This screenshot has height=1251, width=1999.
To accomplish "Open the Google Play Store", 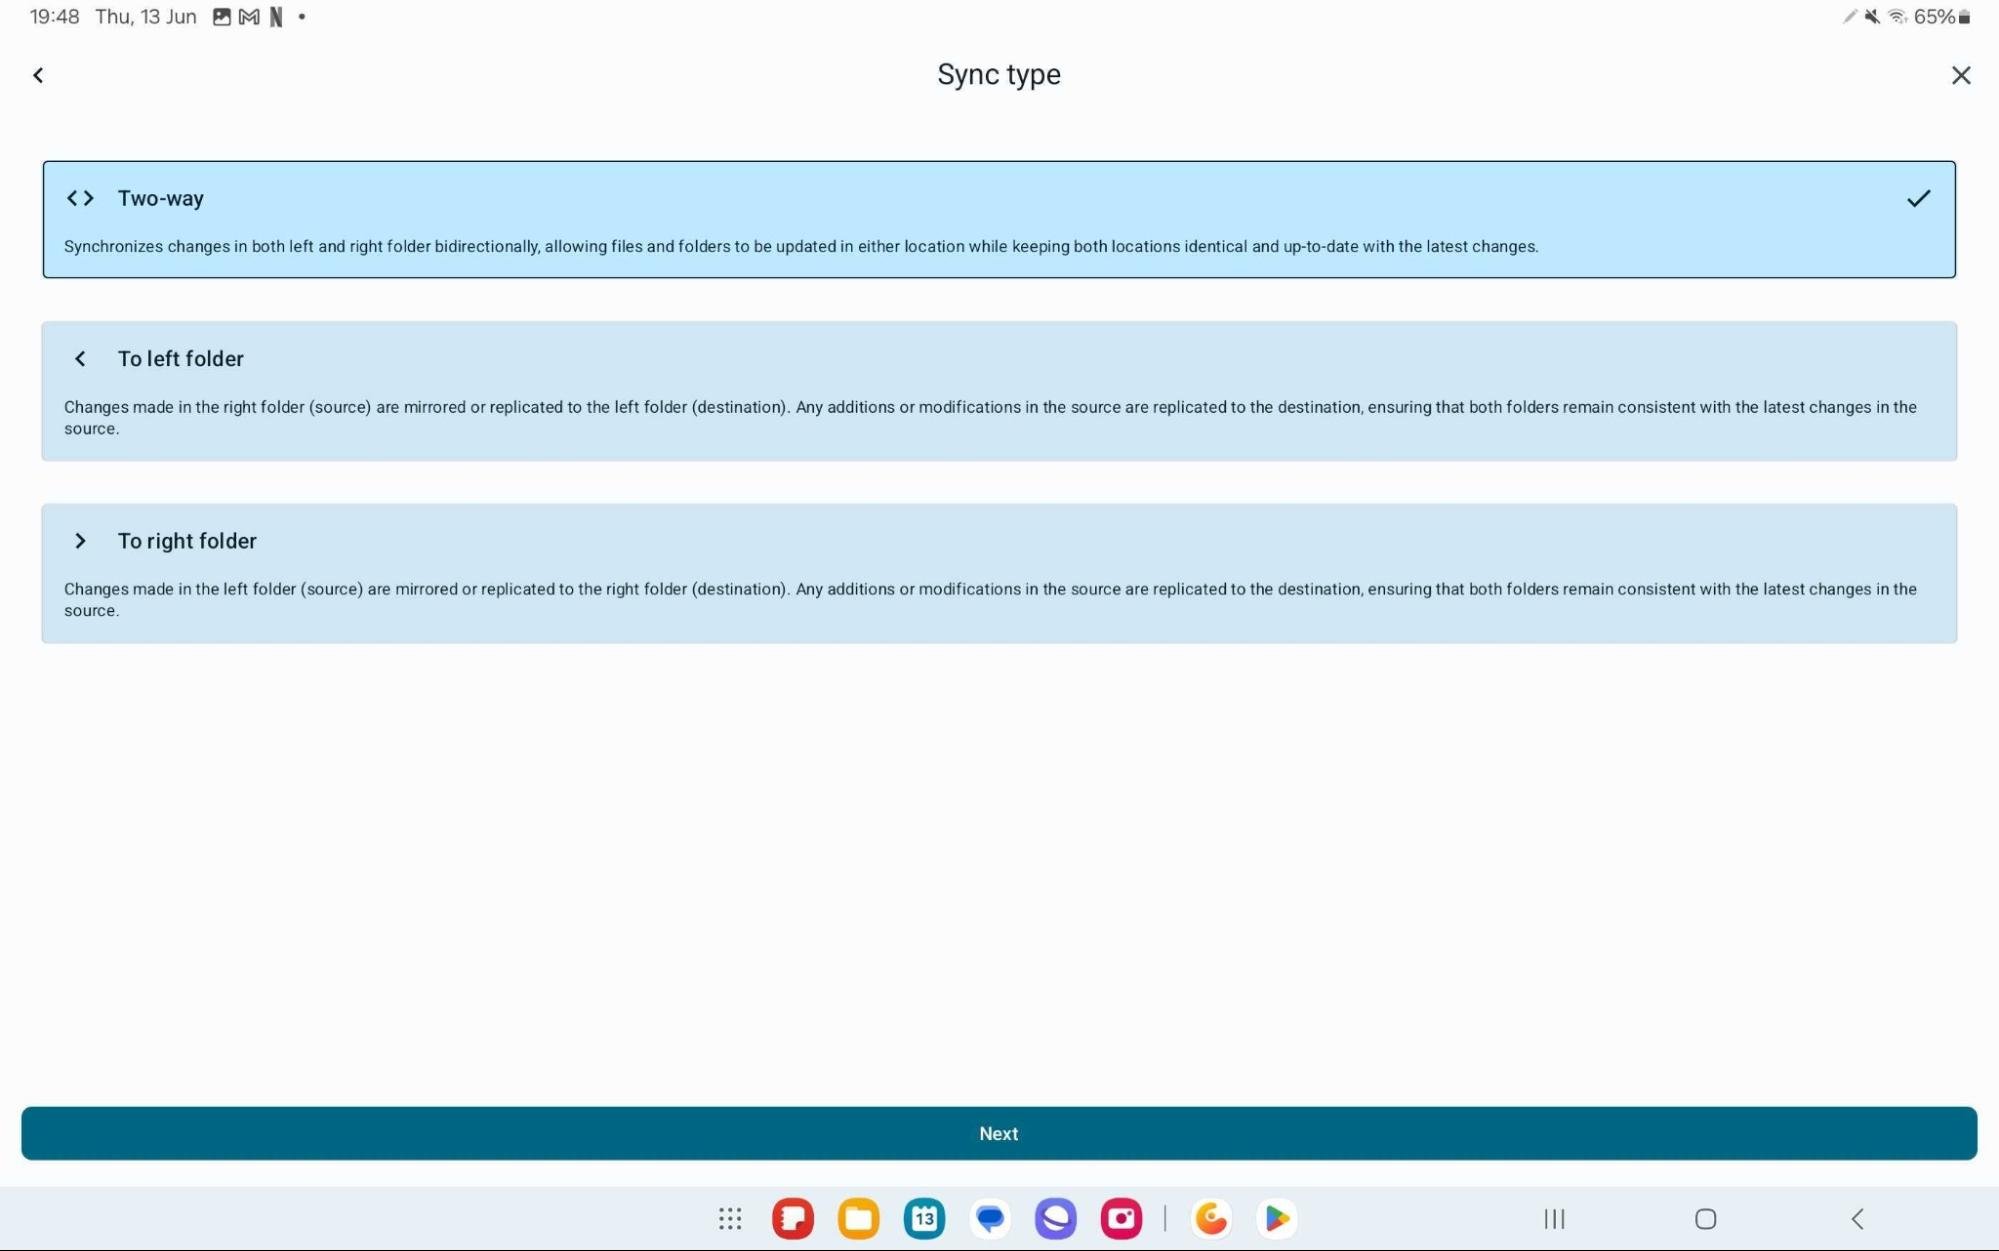I will coord(1277,1218).
